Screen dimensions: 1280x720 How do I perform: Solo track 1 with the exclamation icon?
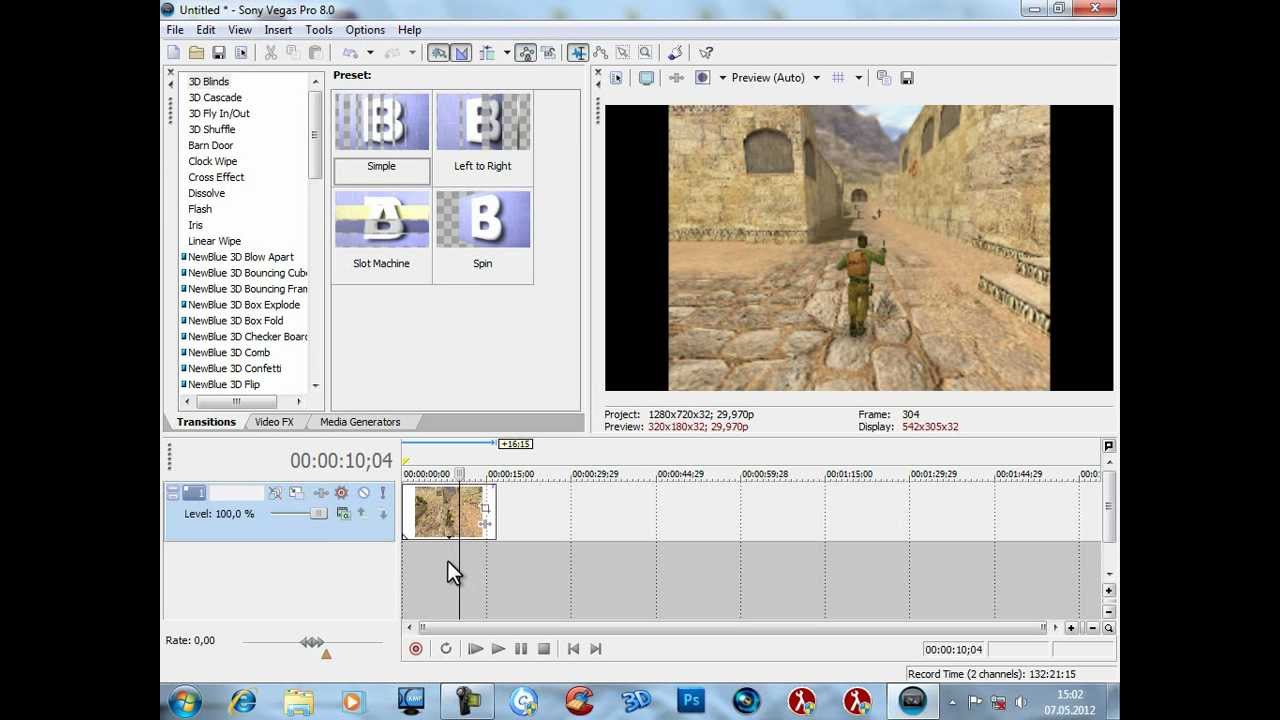382,493
